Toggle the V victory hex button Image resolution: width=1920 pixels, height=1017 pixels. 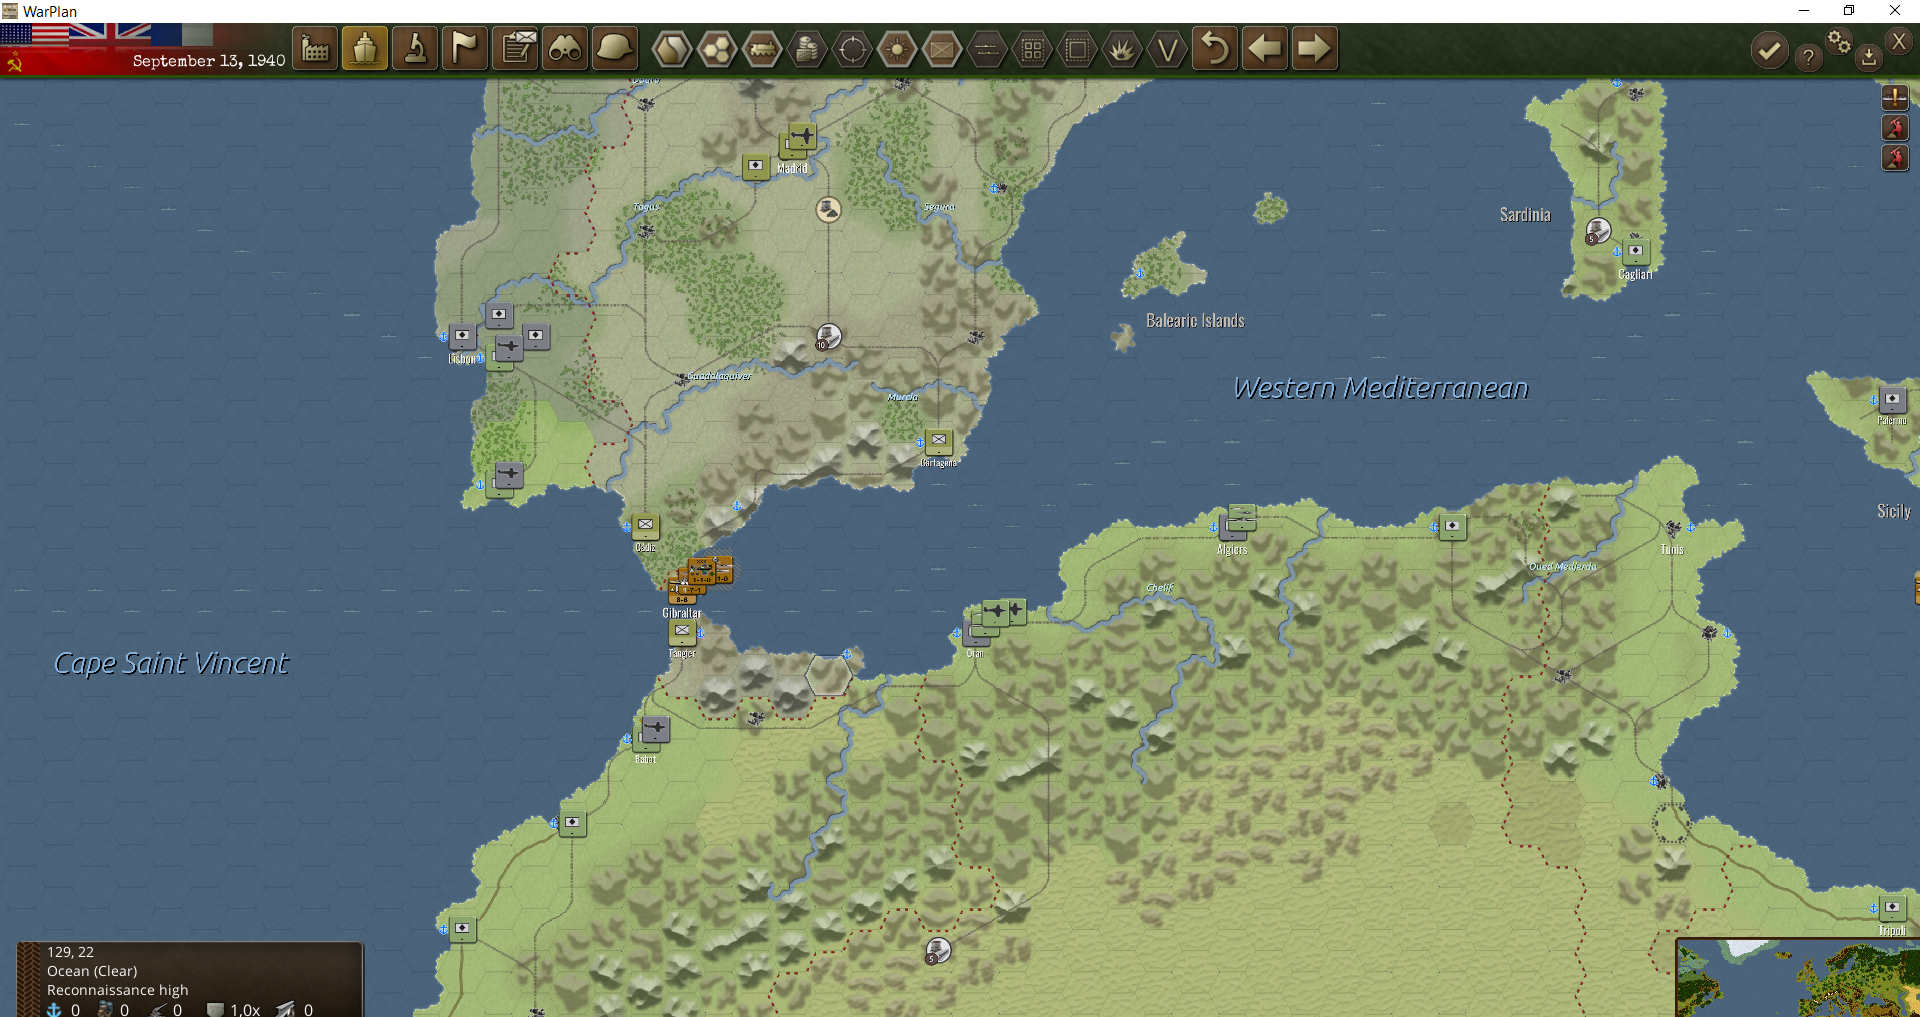[1167, 48]
